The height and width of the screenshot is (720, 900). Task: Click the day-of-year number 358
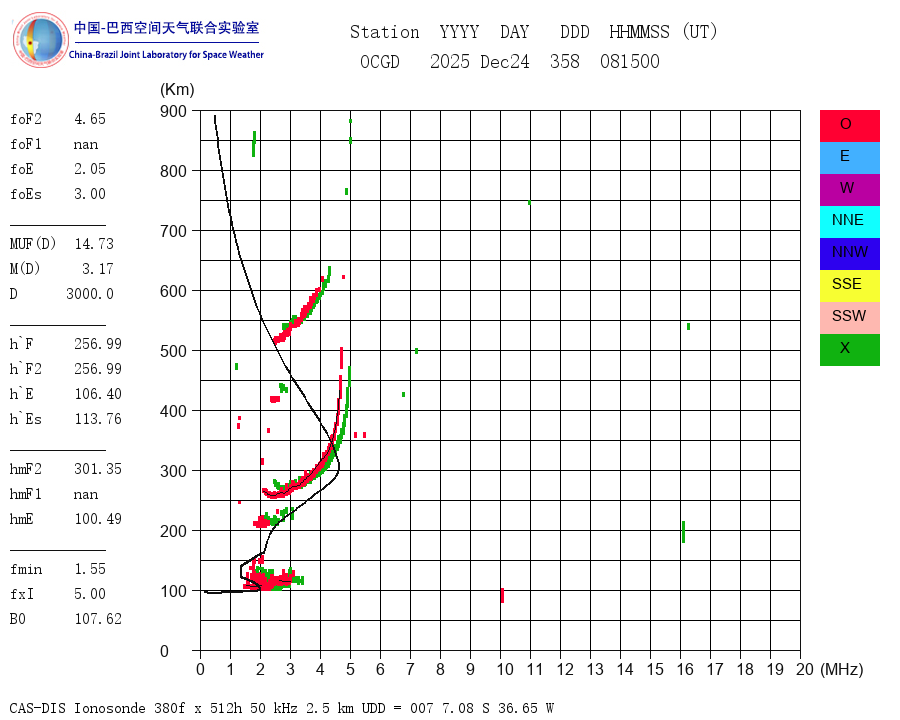tap(565, 61)
